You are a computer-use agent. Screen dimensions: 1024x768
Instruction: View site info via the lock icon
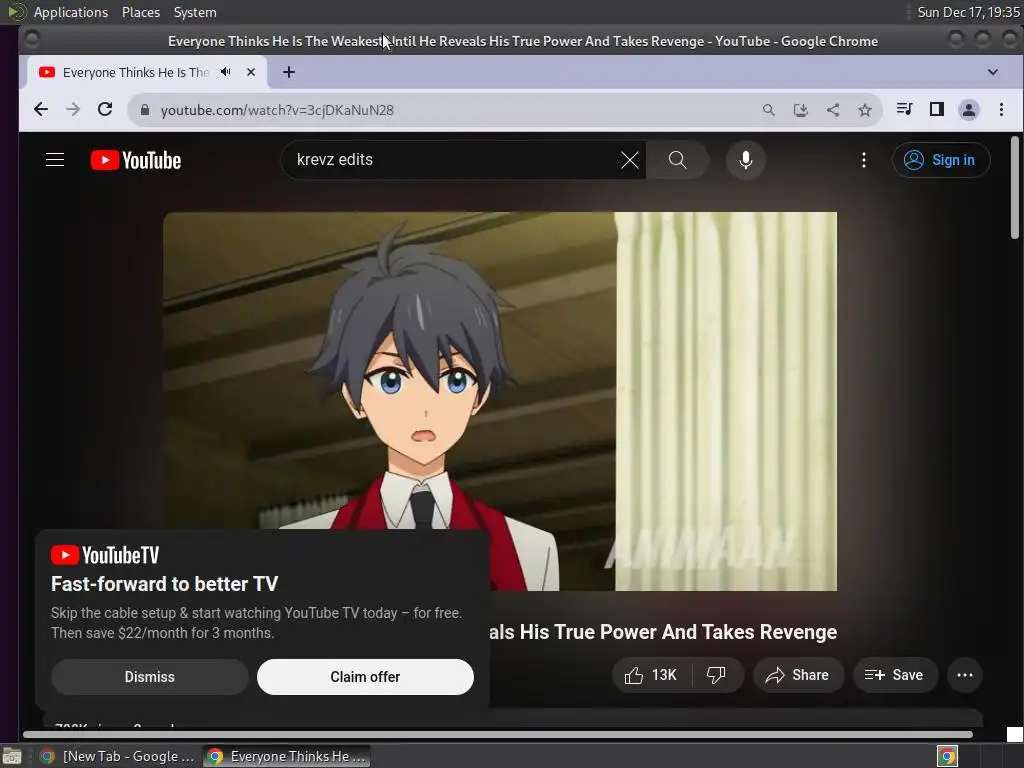[x=145, y=110]
